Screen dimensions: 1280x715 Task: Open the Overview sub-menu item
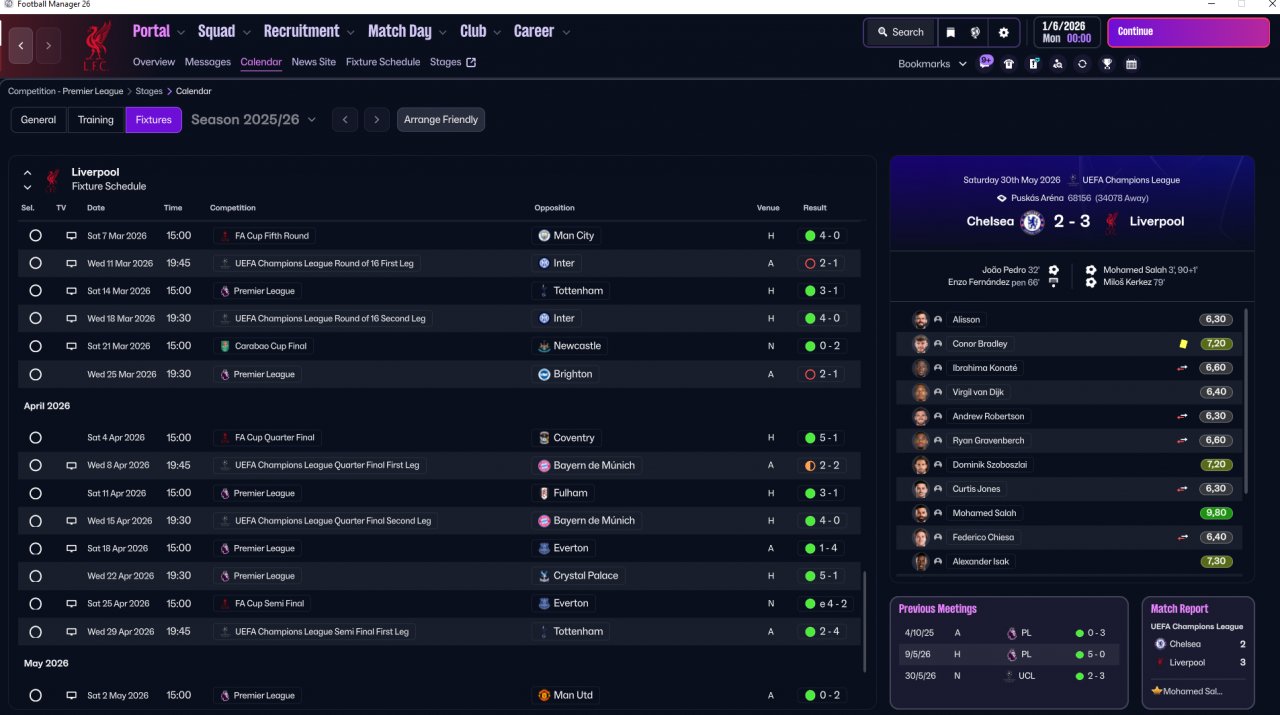tap(154, 62)
